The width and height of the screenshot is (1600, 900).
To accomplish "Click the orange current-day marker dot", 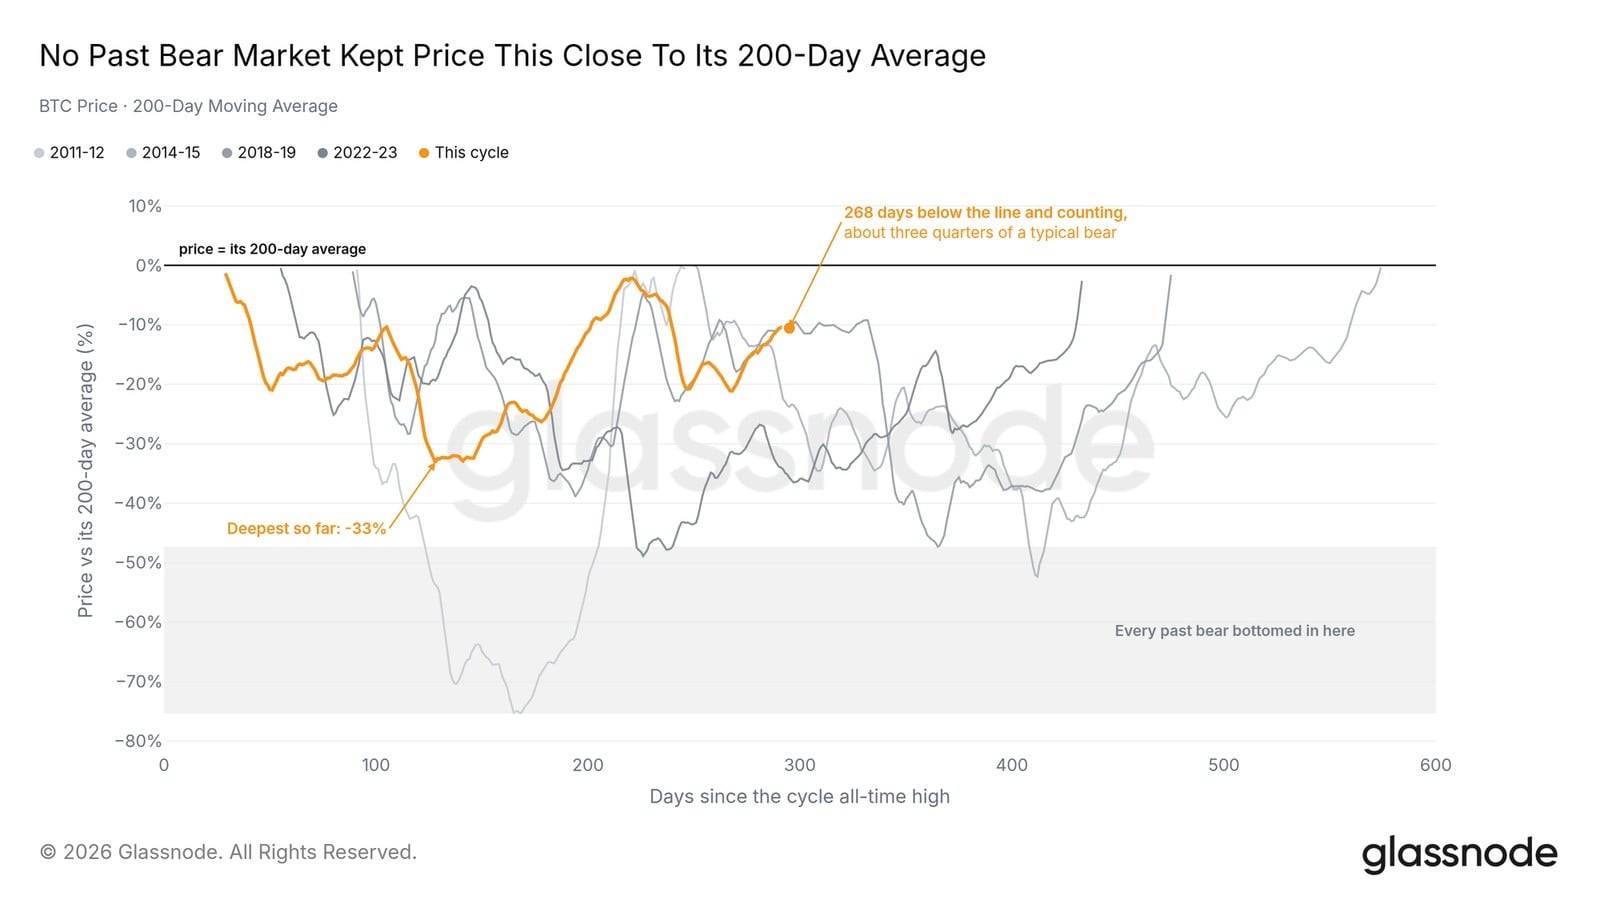I will pyautogui.click(x=790, y=328).
